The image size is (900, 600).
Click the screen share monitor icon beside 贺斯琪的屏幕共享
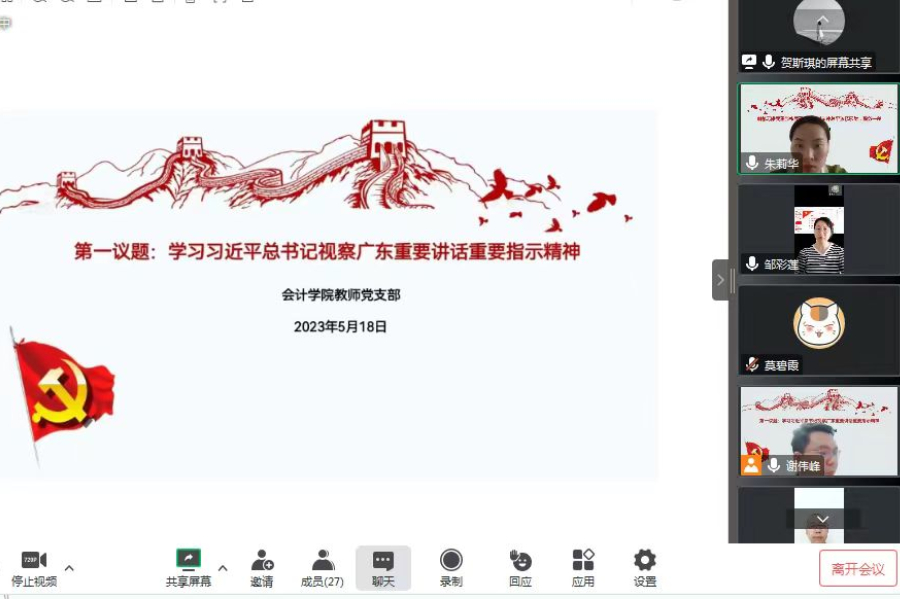[x=748, y=61]
